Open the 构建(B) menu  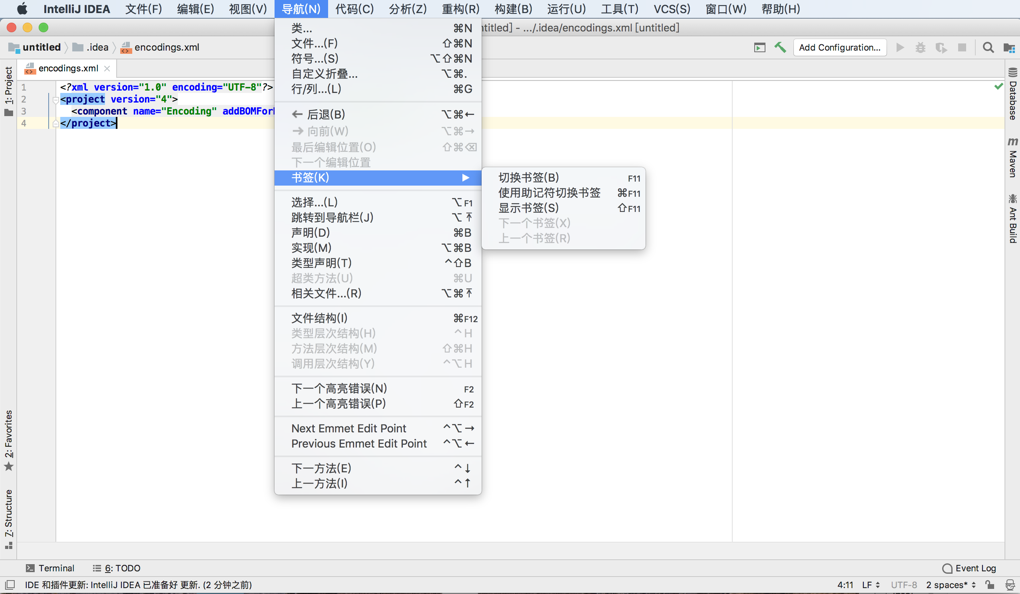coord(513,9)
